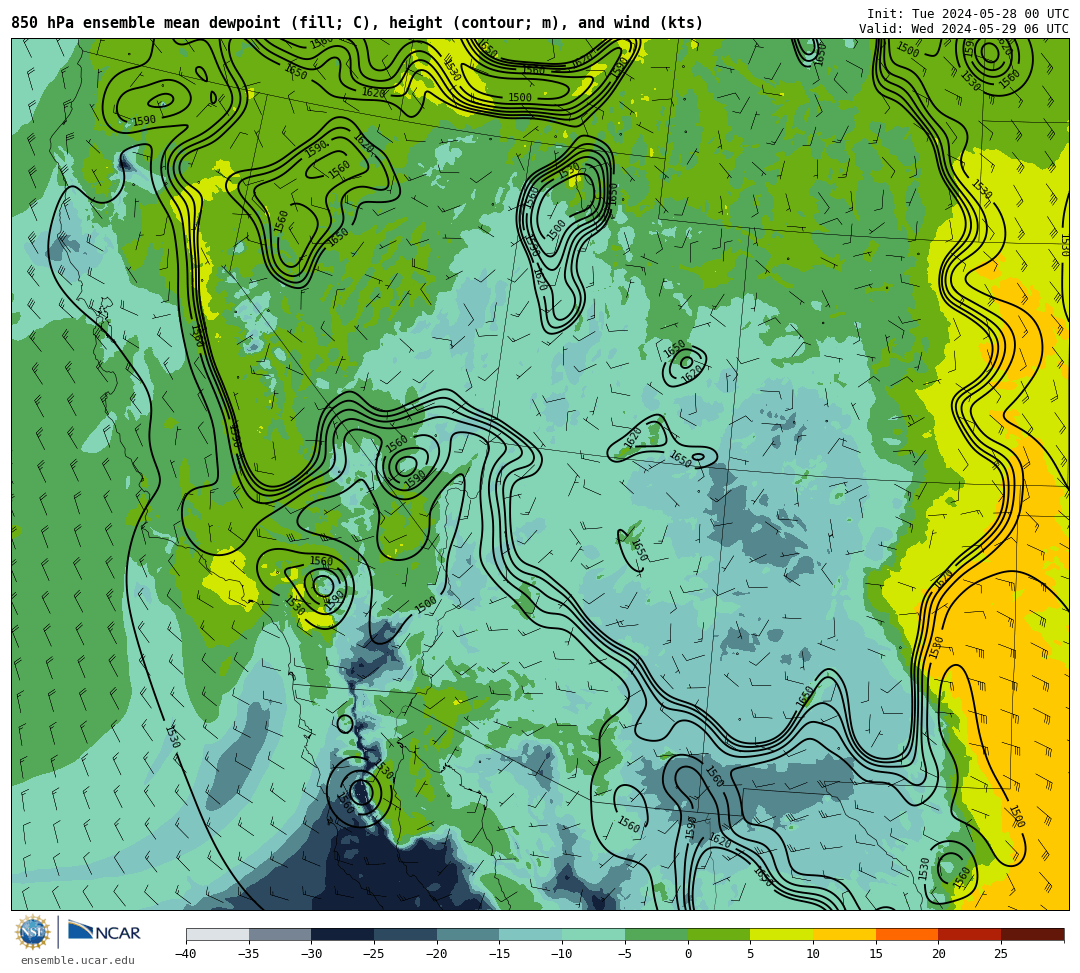Click the -30 colorbar tick label

click(x=311, y=954)
